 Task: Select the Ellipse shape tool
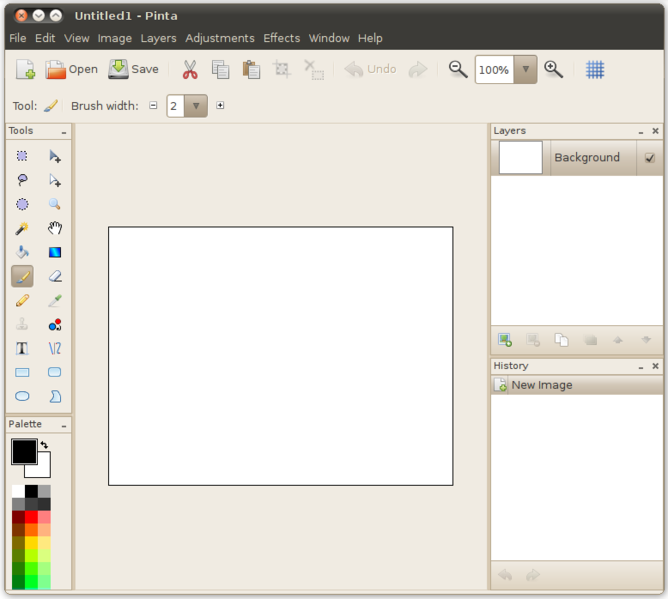[22, 396]
